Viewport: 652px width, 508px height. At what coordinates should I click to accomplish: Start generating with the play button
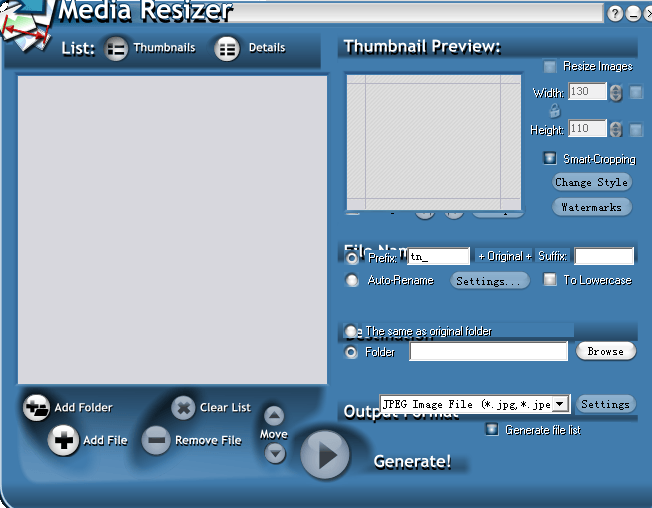click(x=325, y=455)
